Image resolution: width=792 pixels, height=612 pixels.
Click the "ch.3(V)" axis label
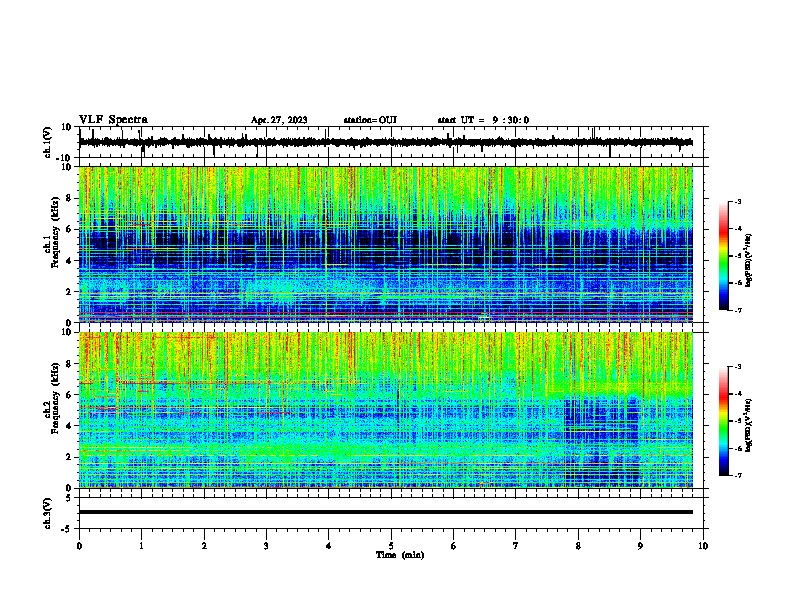[x=48, y=513]
